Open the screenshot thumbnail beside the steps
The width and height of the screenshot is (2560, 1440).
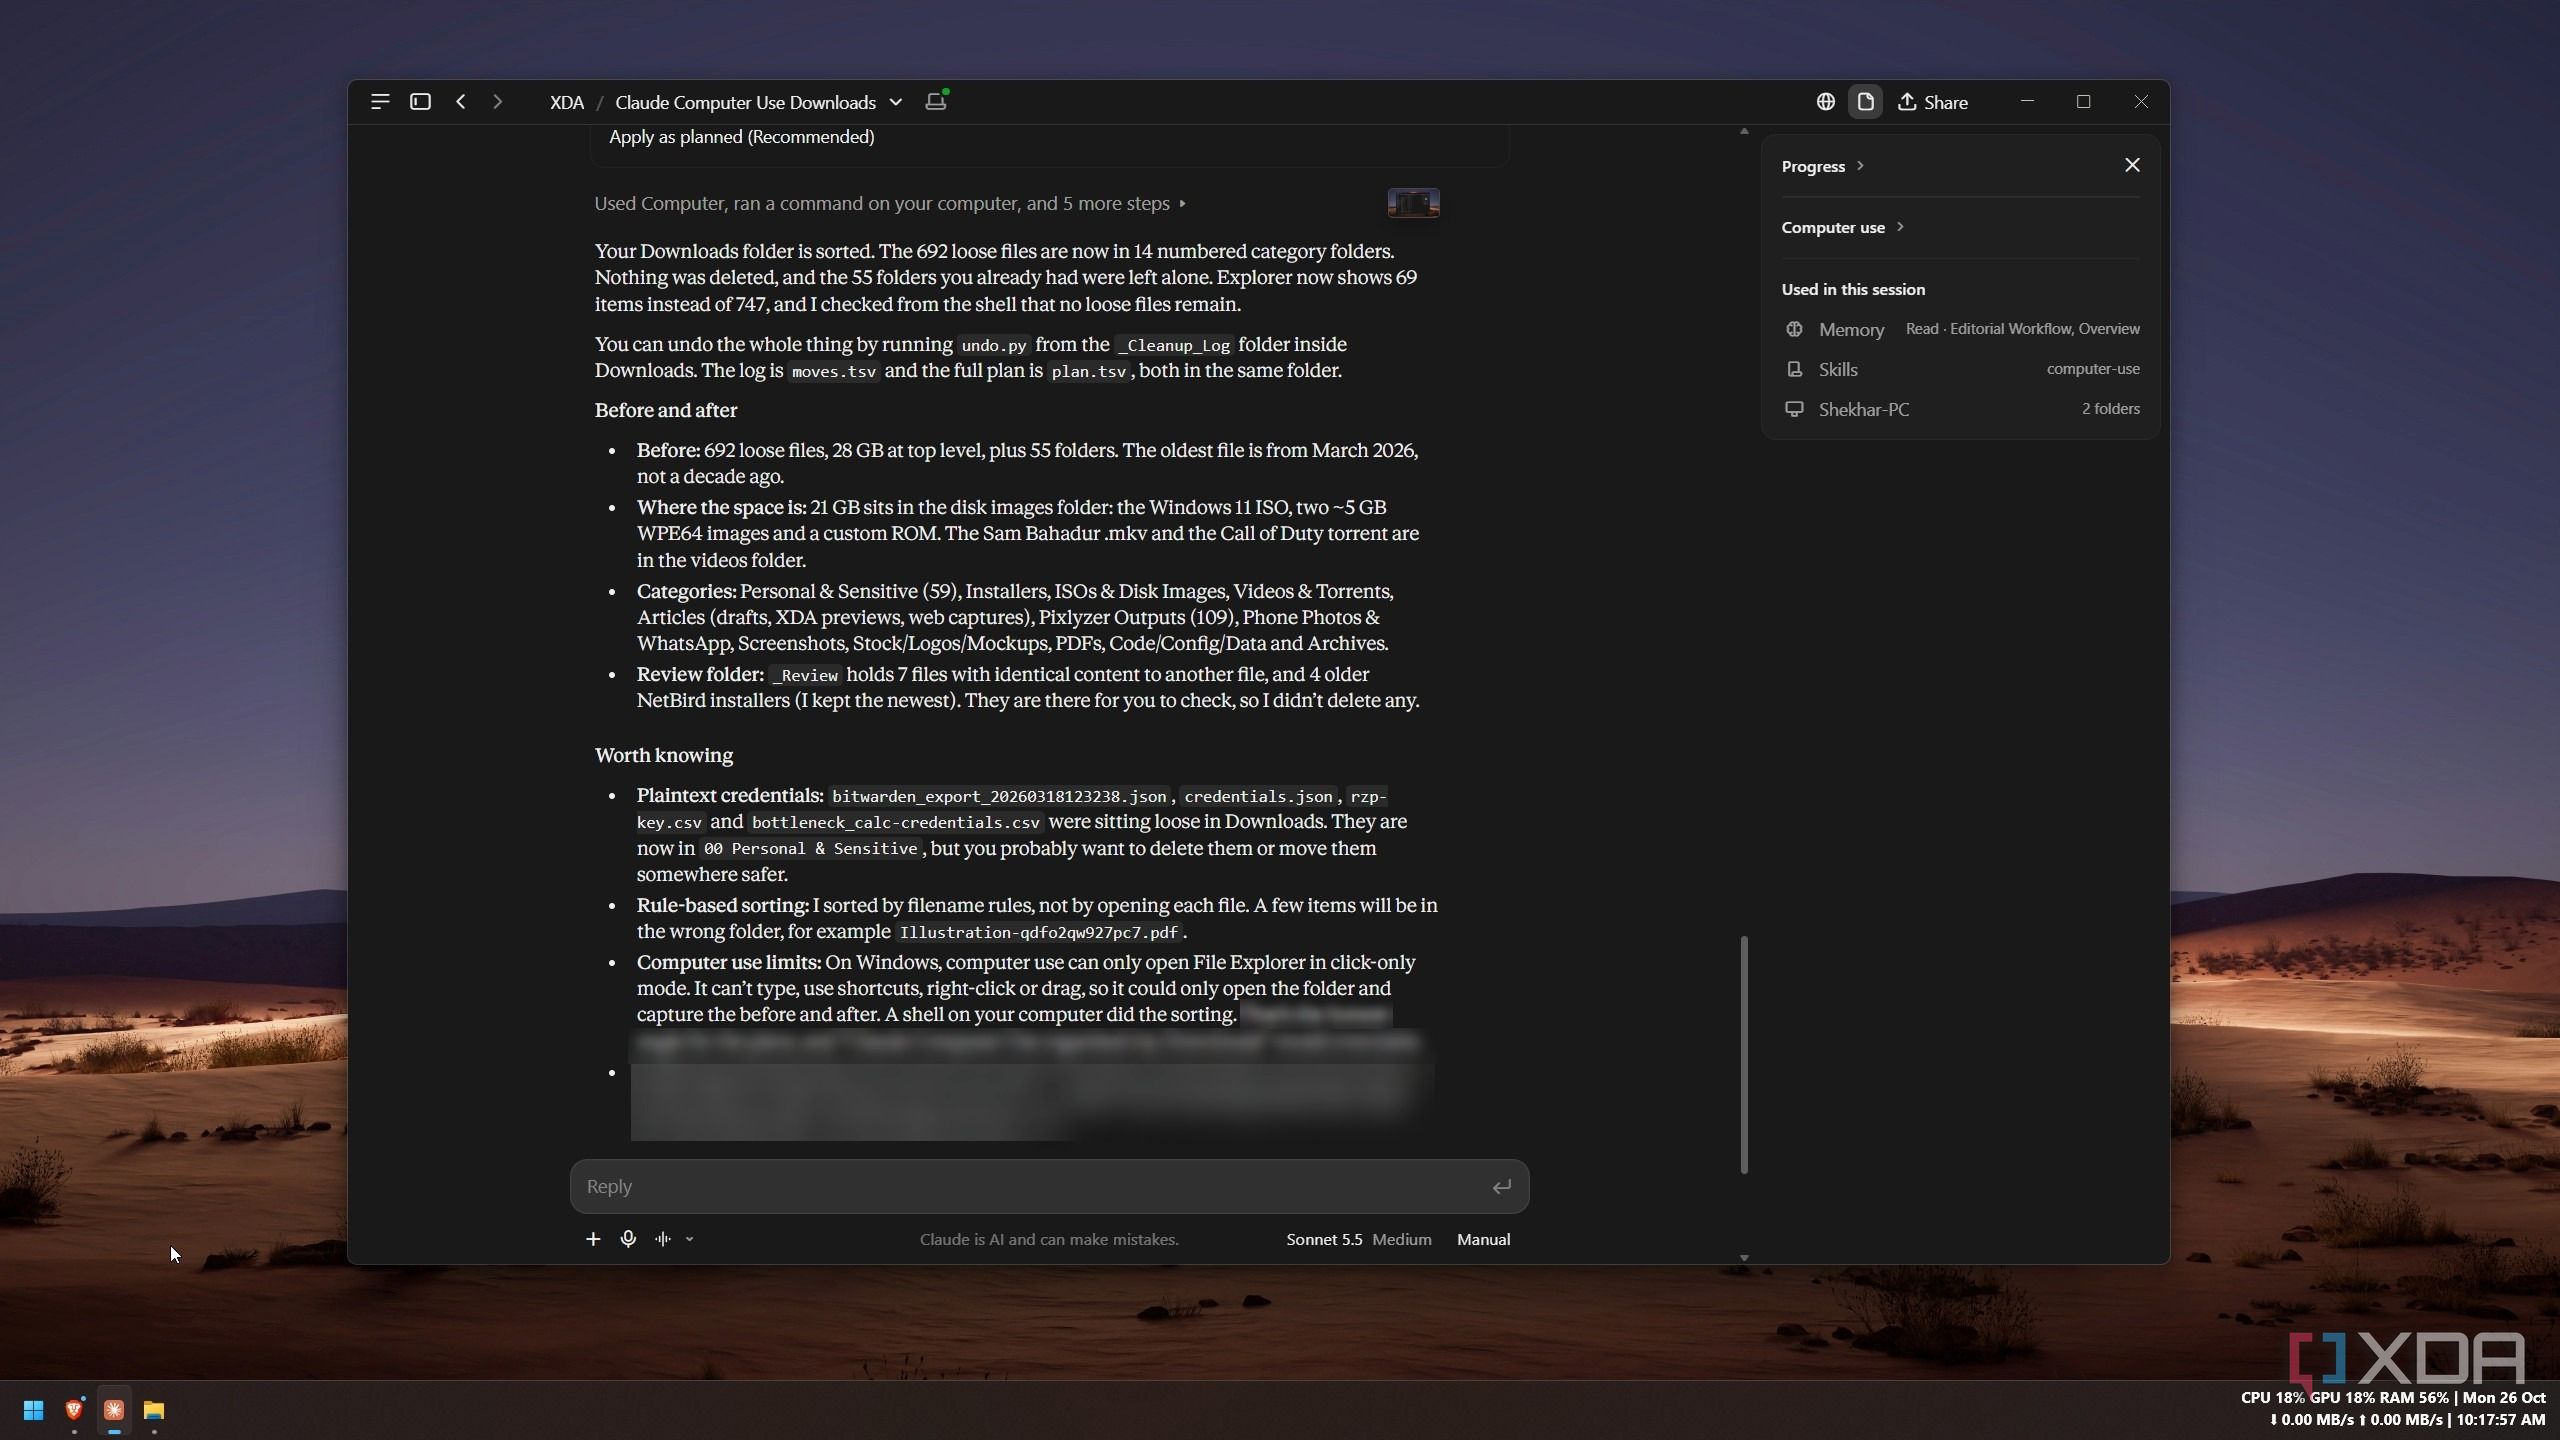click(1413, 203)
